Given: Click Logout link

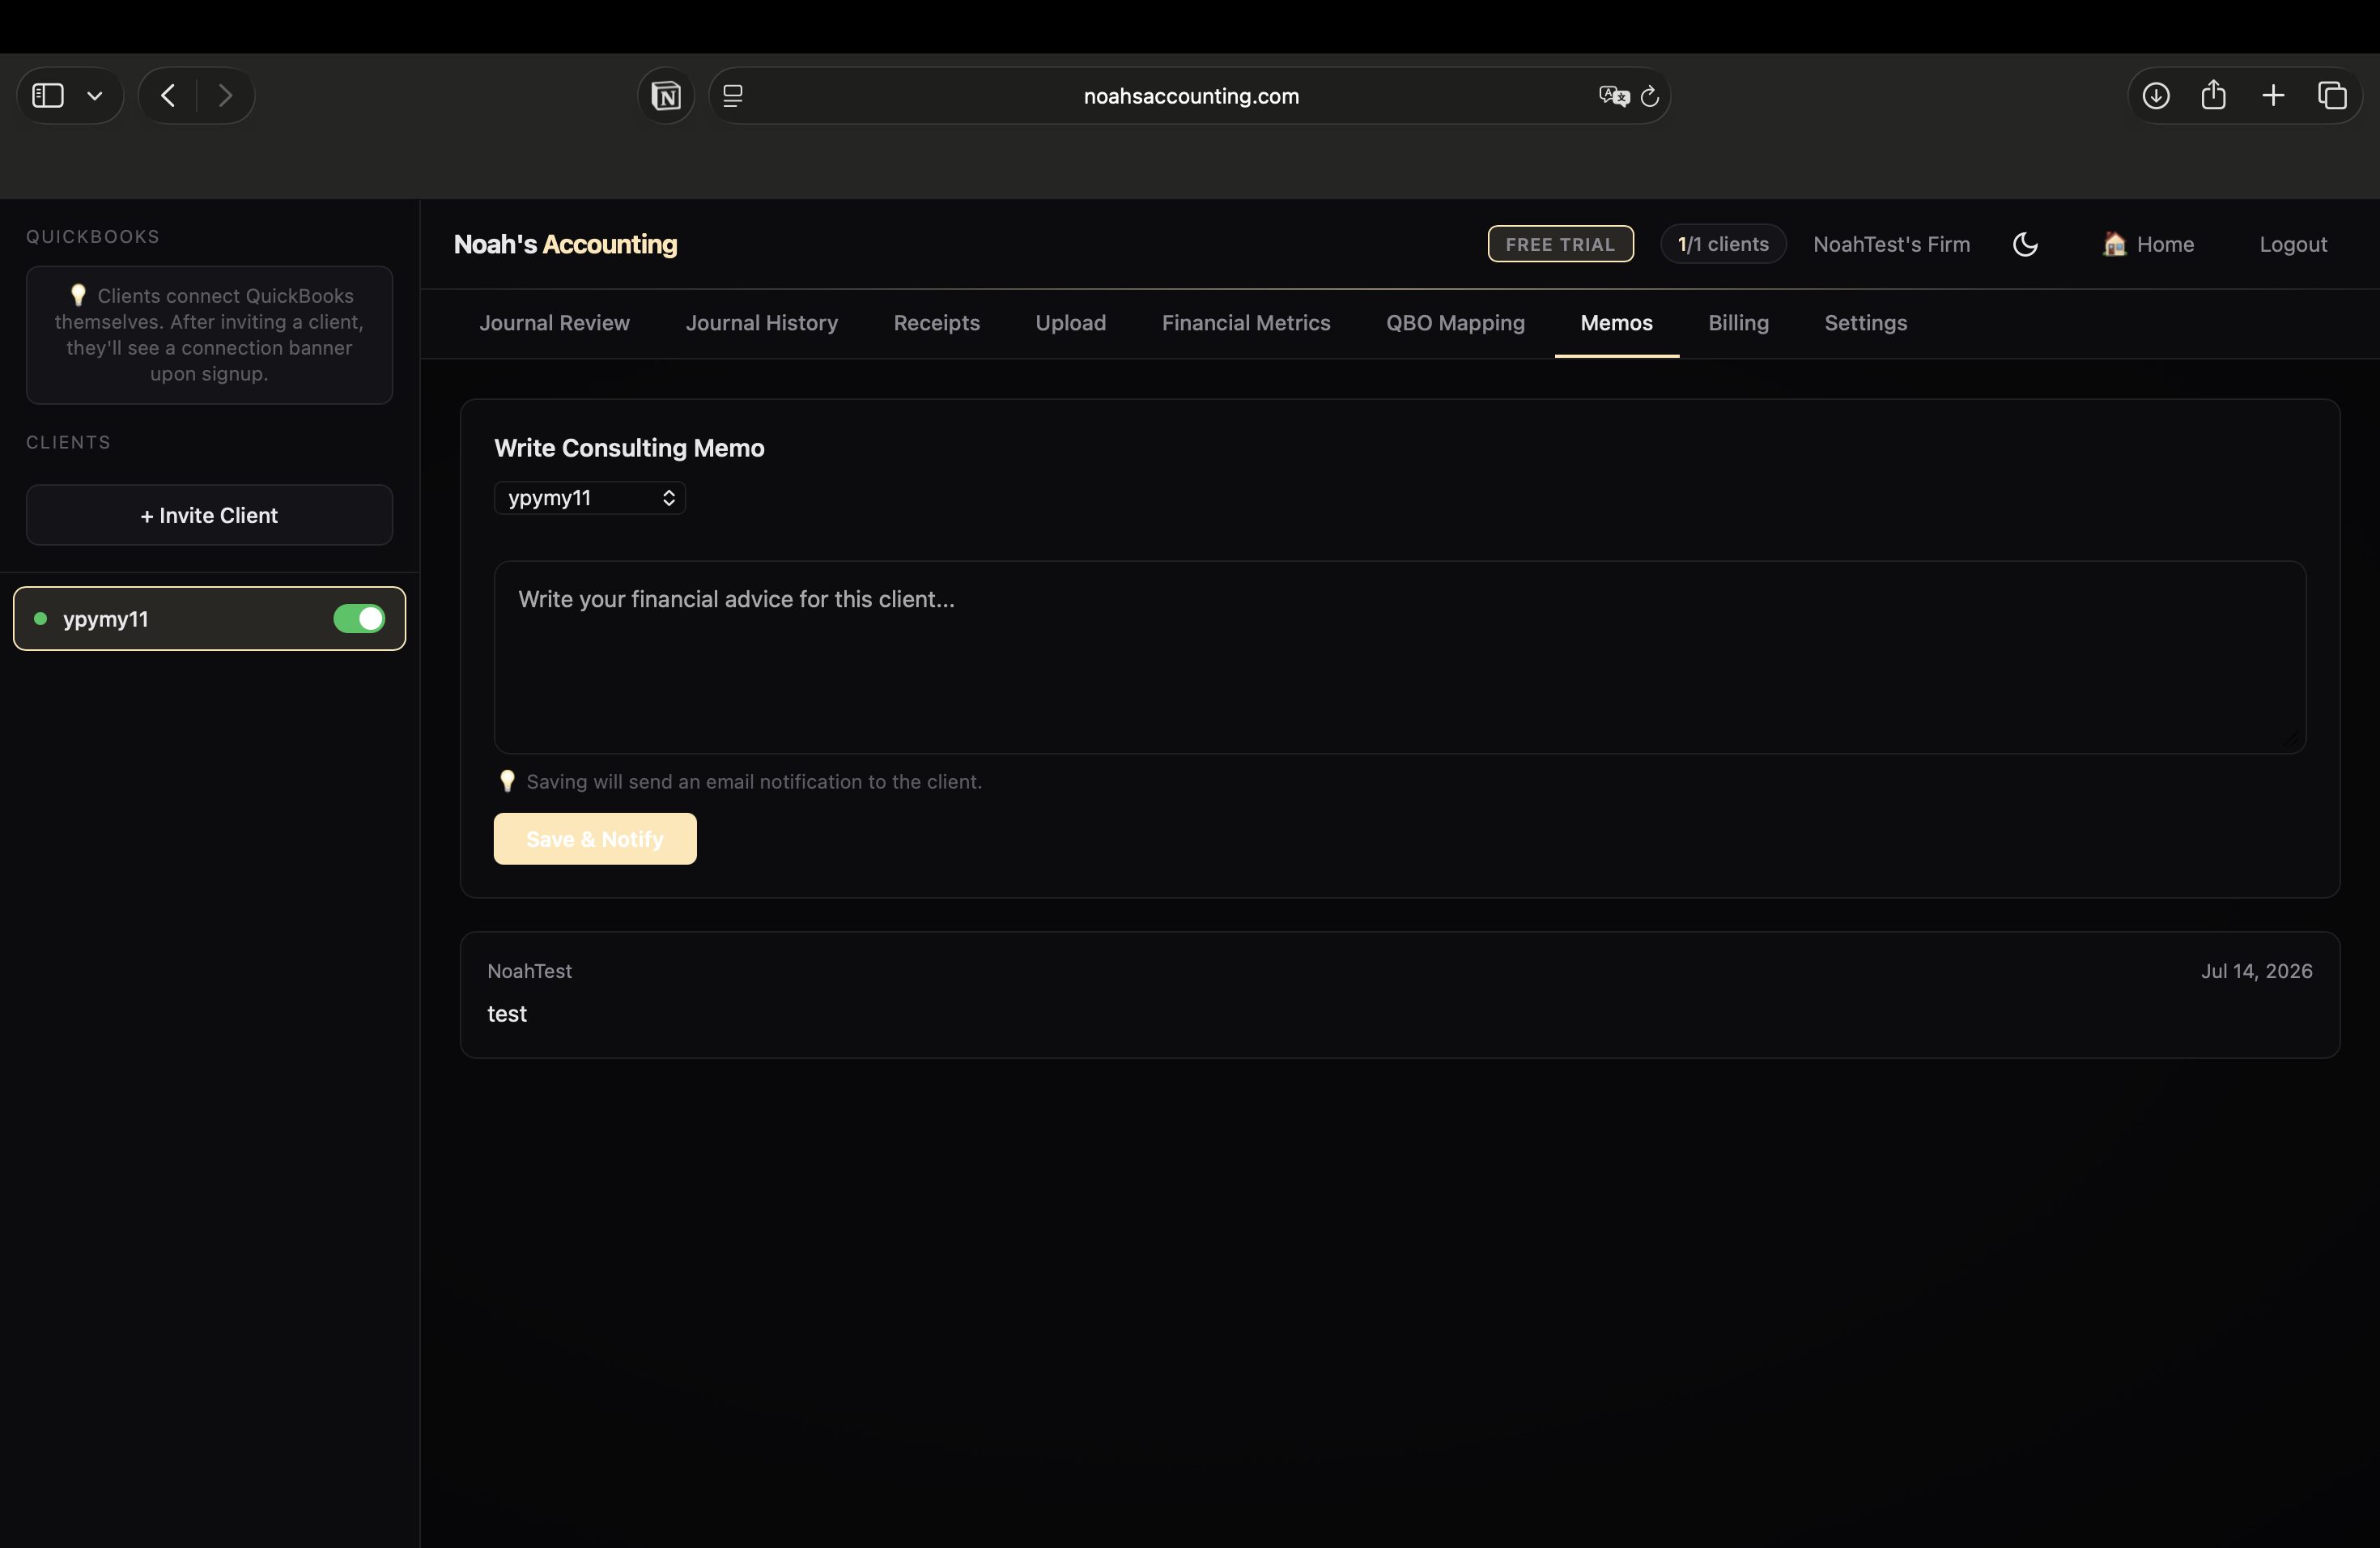Looking at the screenshot, I should pos(2293,244).
